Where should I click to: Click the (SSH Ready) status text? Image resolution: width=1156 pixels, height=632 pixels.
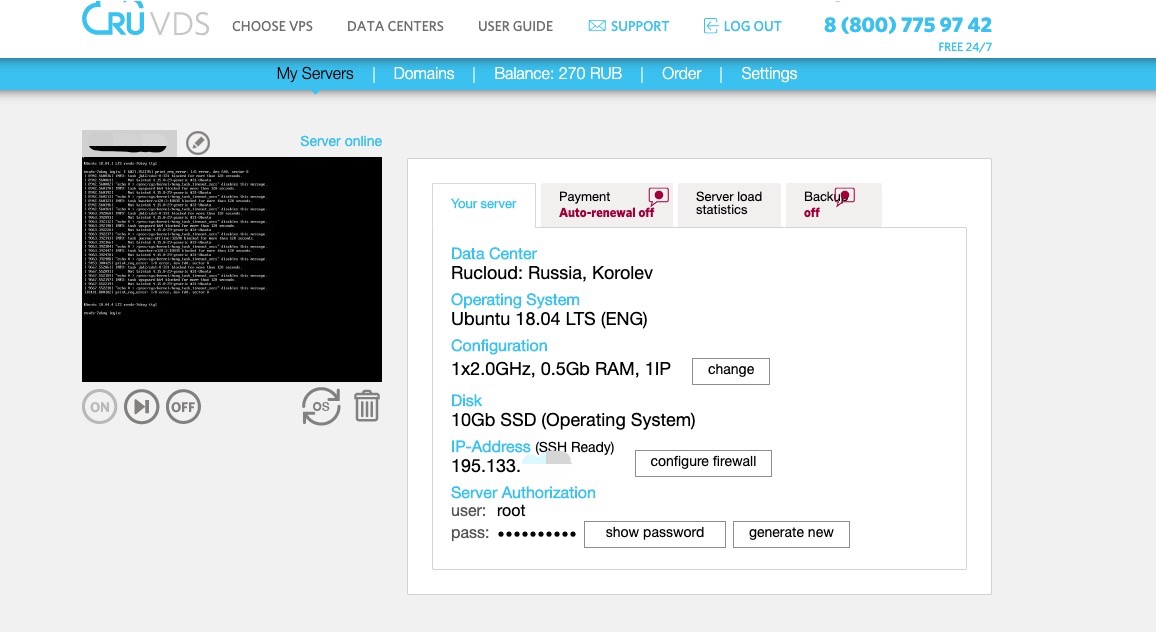click(574, 448)
